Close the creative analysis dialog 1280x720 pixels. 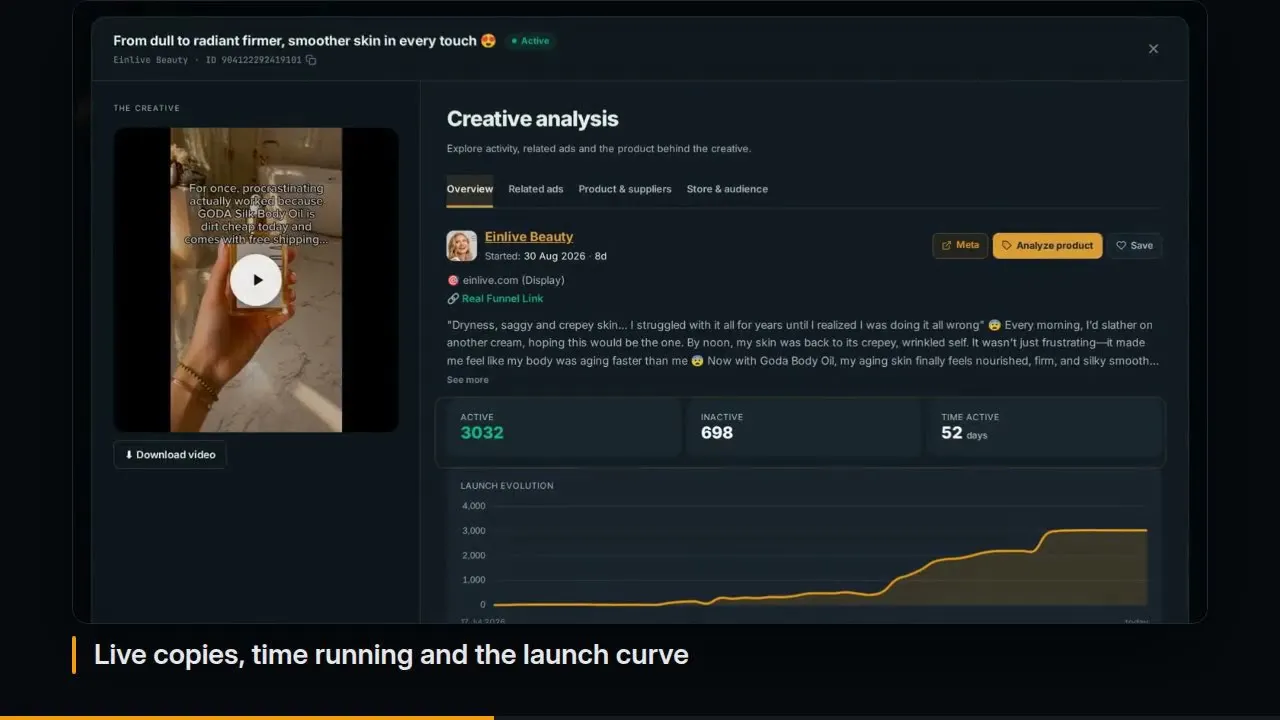coord(1153,48)
